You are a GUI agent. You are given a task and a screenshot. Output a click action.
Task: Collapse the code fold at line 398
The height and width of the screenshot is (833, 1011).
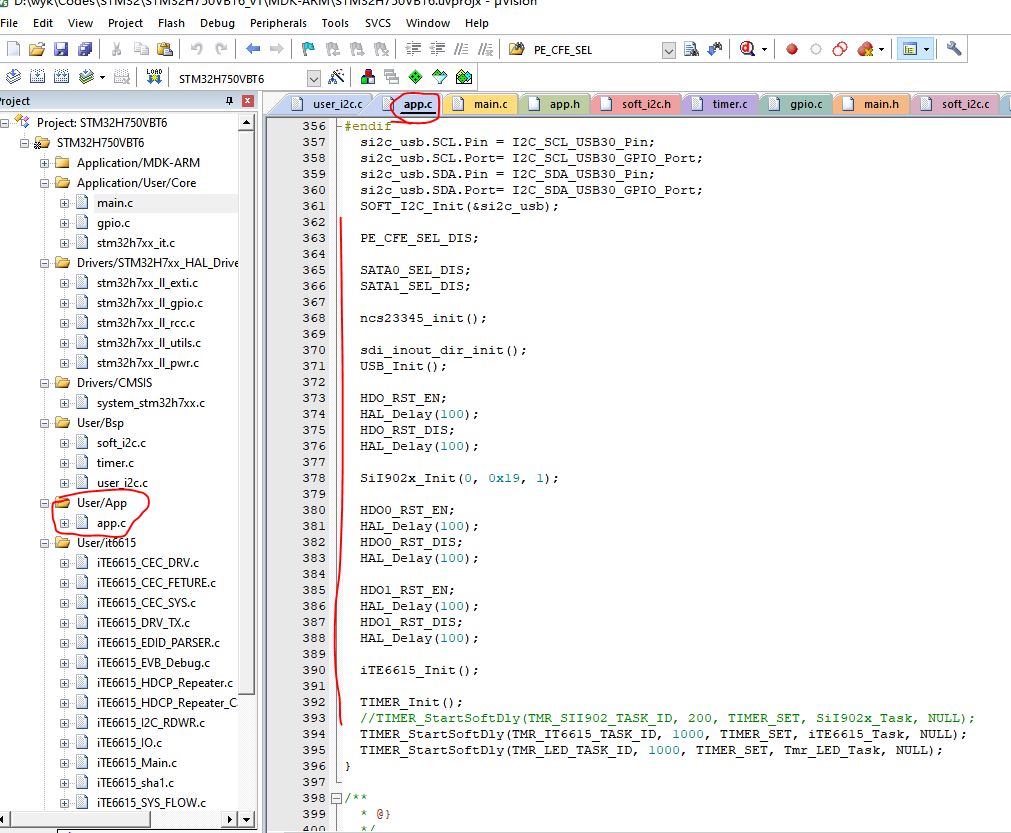click(x=336, y=798)
